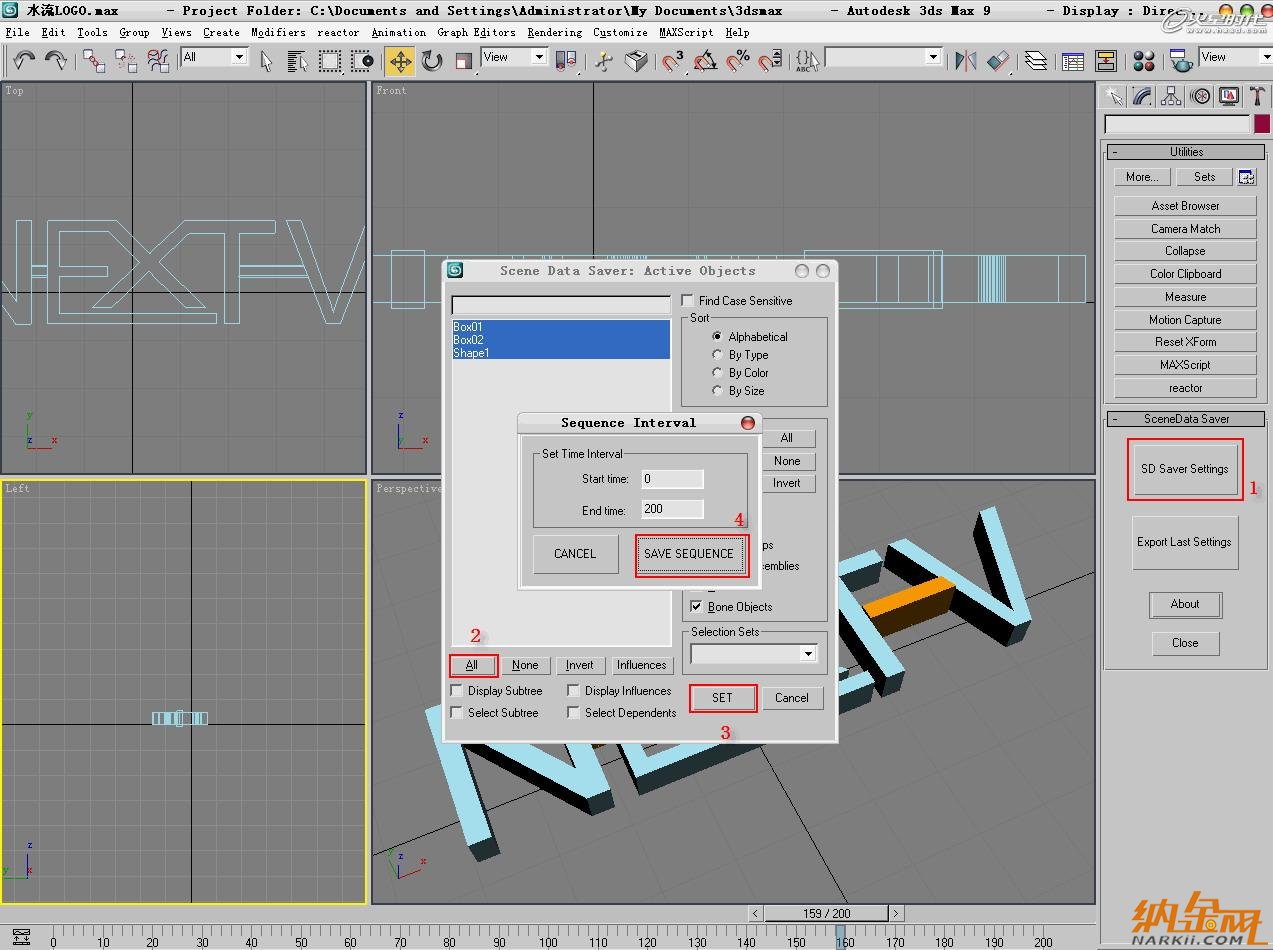Image resolution: width=1273 pixels, height=950 pixels.
Task: Enable Find Case Sensitive checkbox
Action: click(x=688, y=300)
